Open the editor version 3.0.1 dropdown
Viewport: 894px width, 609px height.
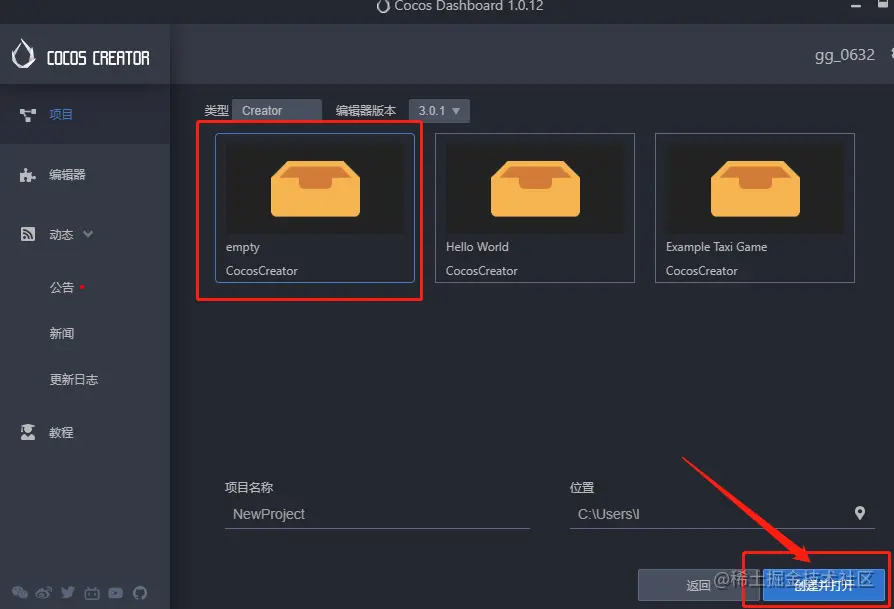[439, 111]
